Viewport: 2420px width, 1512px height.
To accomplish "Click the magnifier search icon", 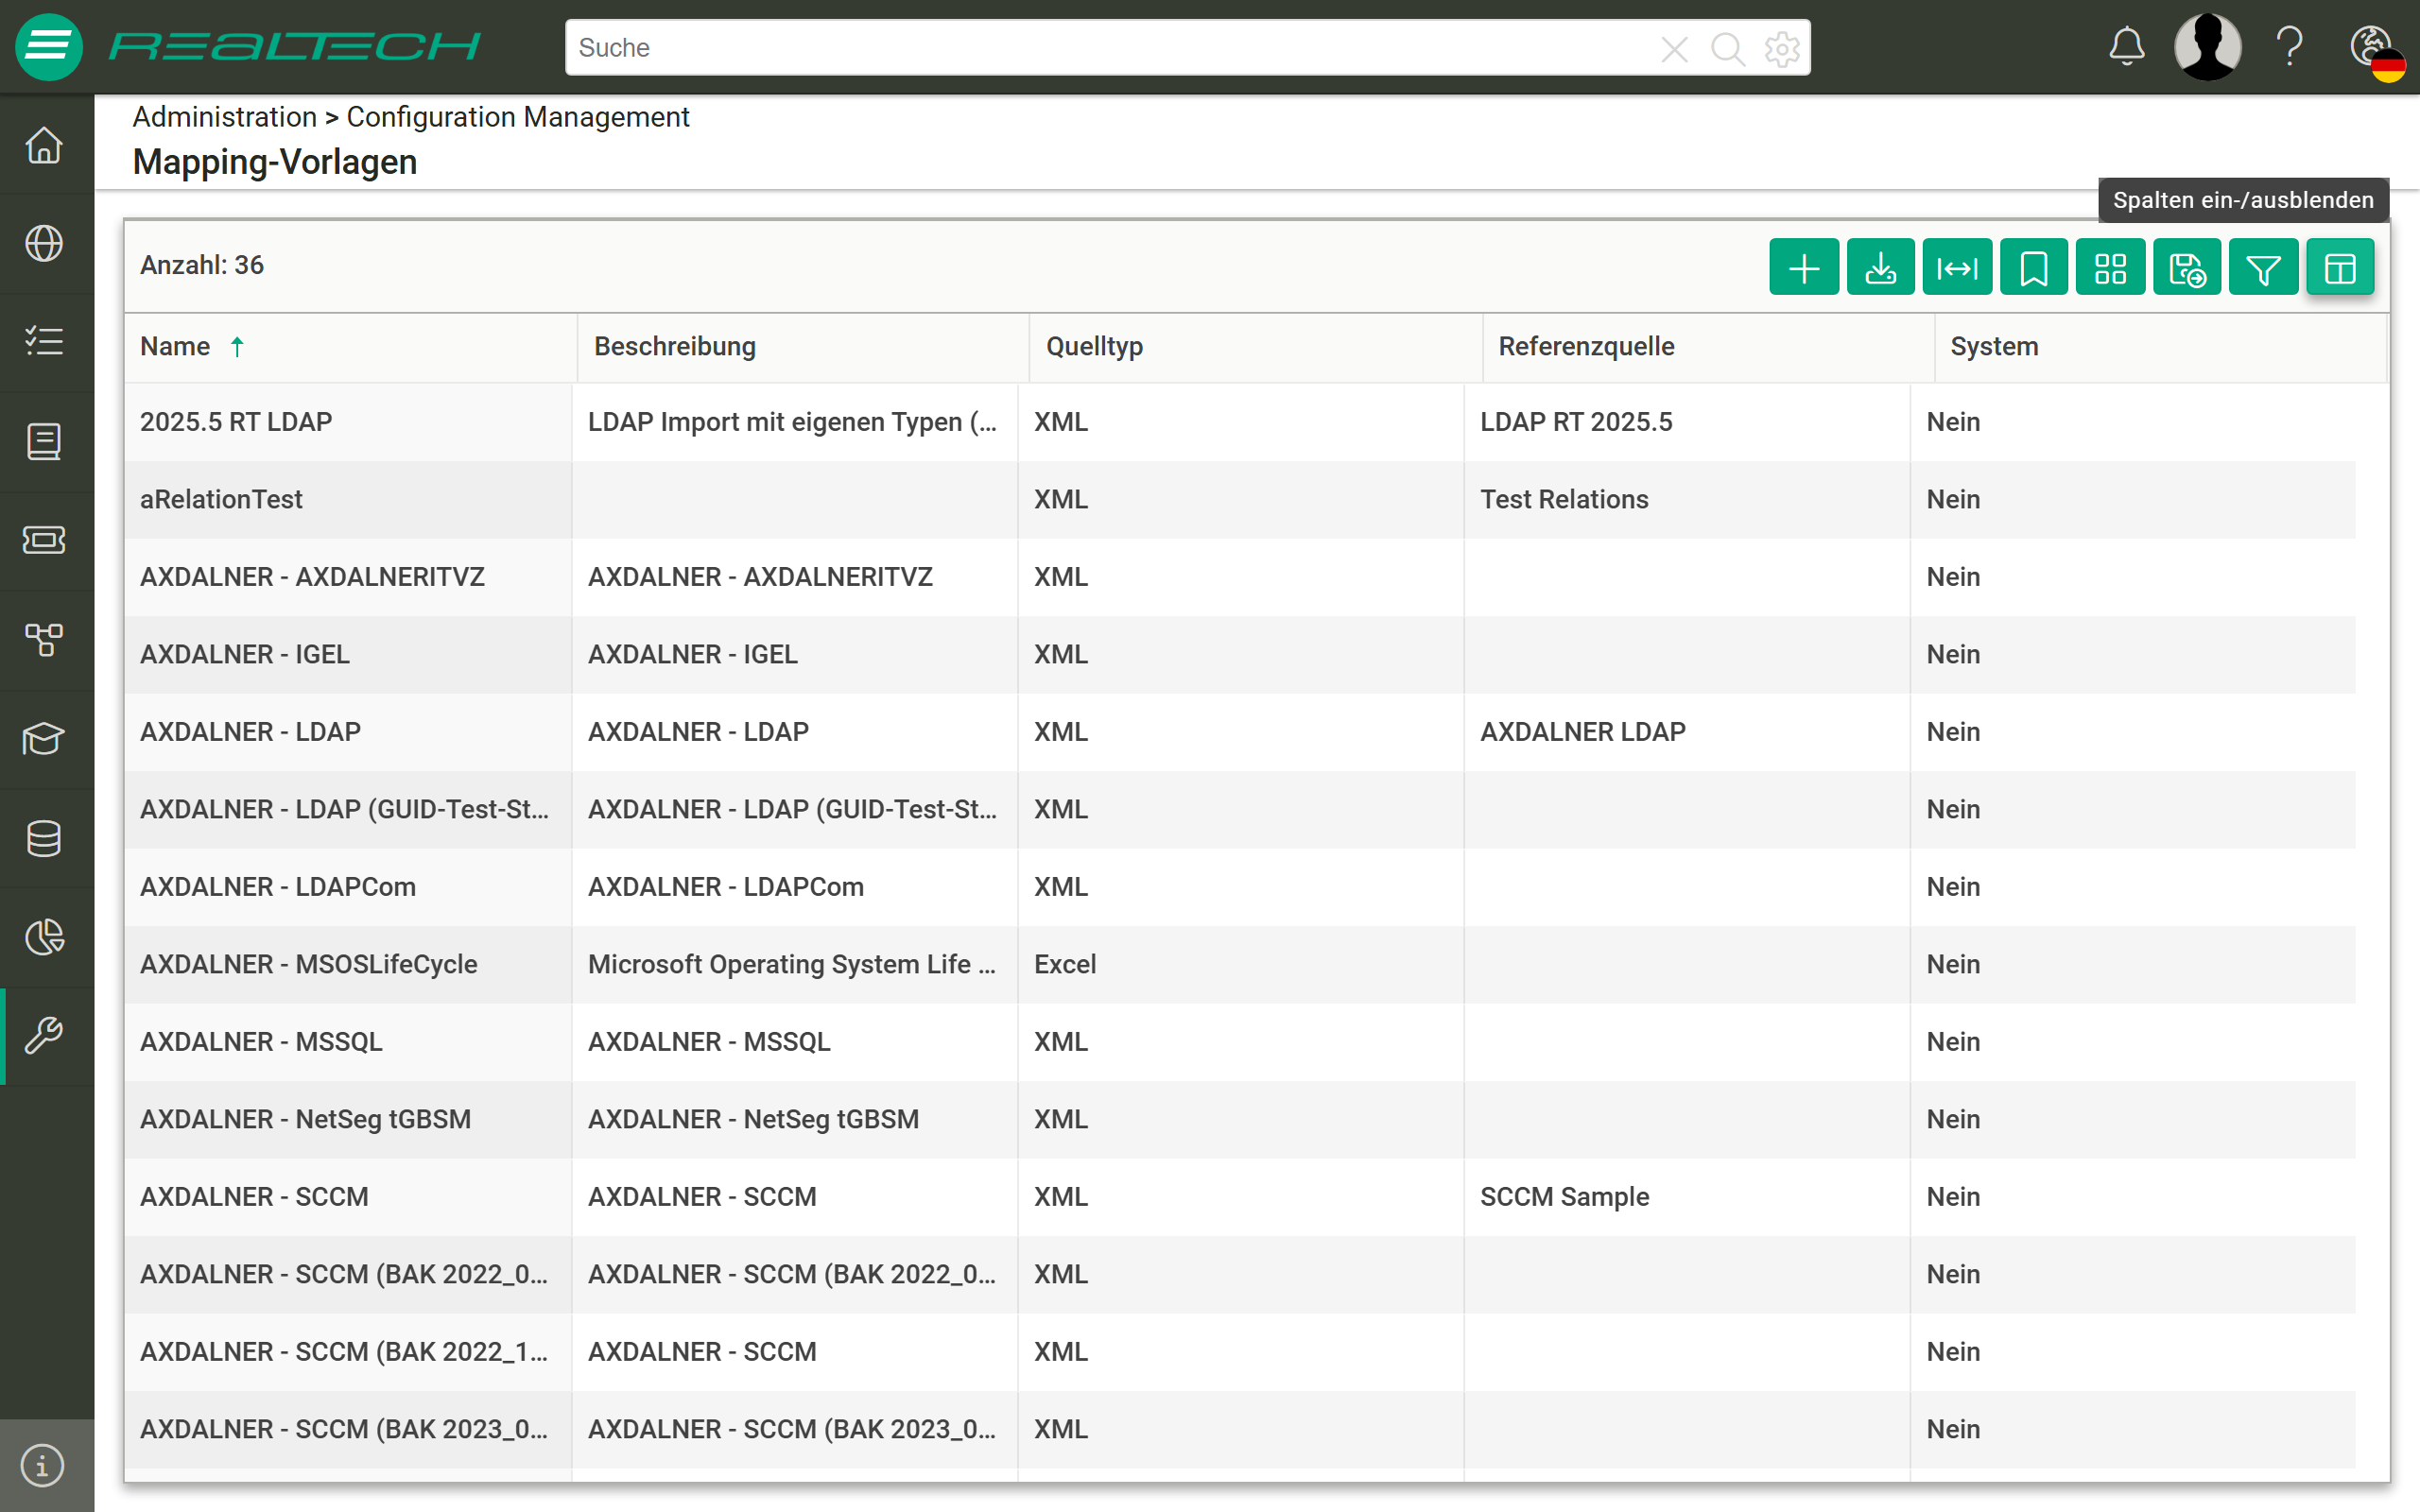I will coord(1727,48).
